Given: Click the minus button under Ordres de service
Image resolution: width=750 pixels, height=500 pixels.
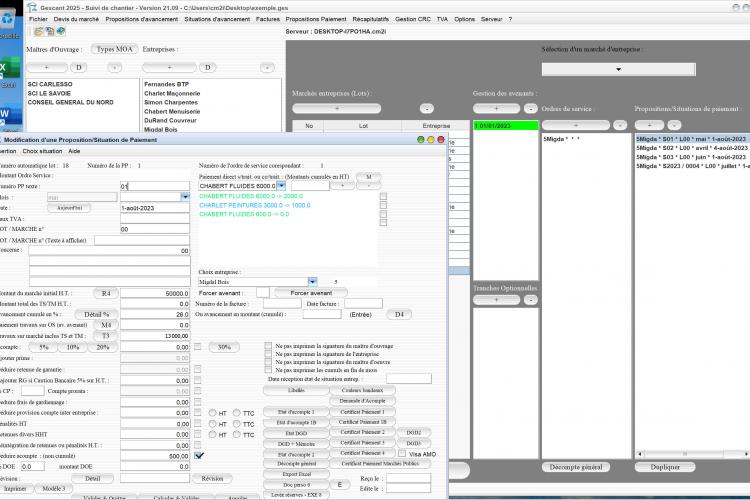Looking at the screenshot, I should tap(620, 125).
